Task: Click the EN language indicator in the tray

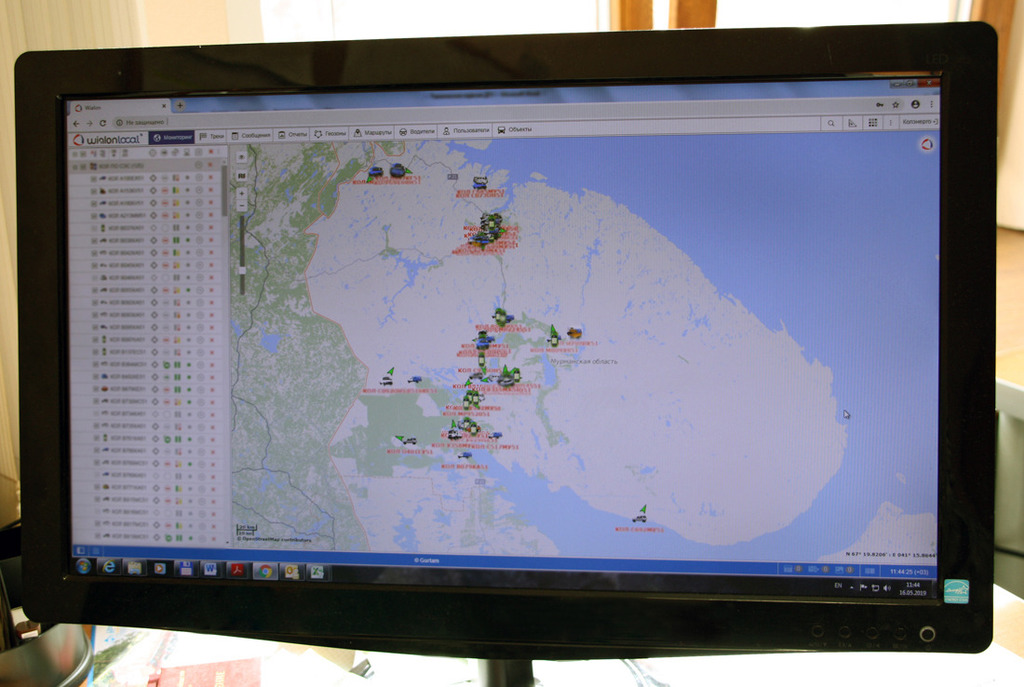Action: [838, 586]
